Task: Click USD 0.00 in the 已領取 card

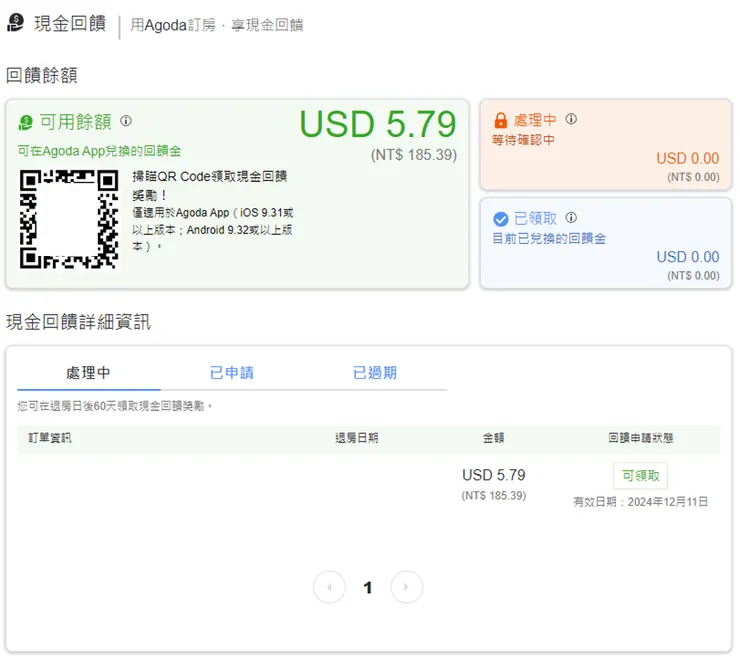Action: [688, 257]
